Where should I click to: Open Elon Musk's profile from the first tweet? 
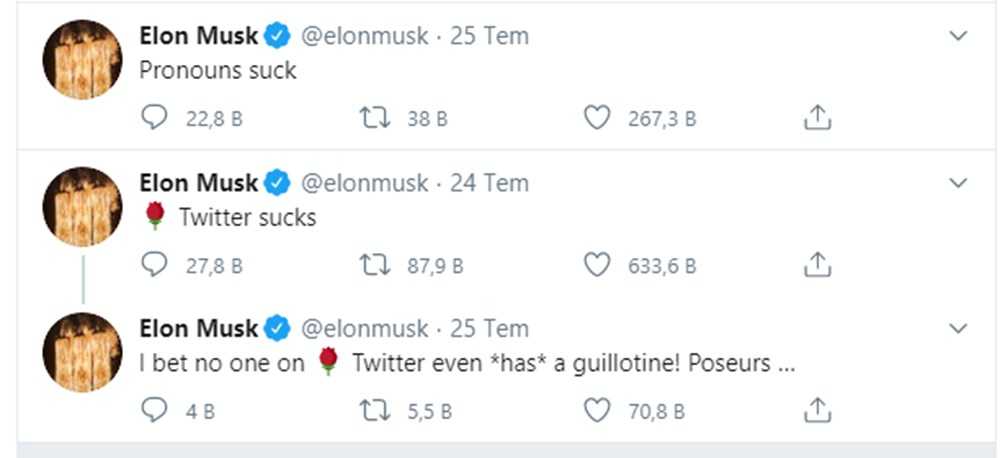coord(199,36)
